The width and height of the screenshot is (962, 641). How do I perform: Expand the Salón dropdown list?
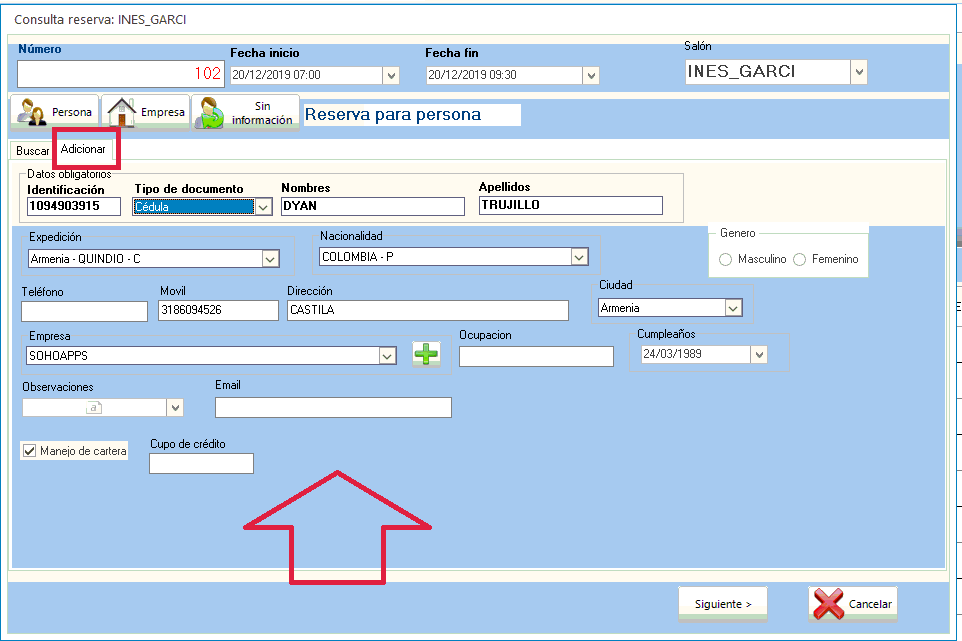tap(858, 72)
